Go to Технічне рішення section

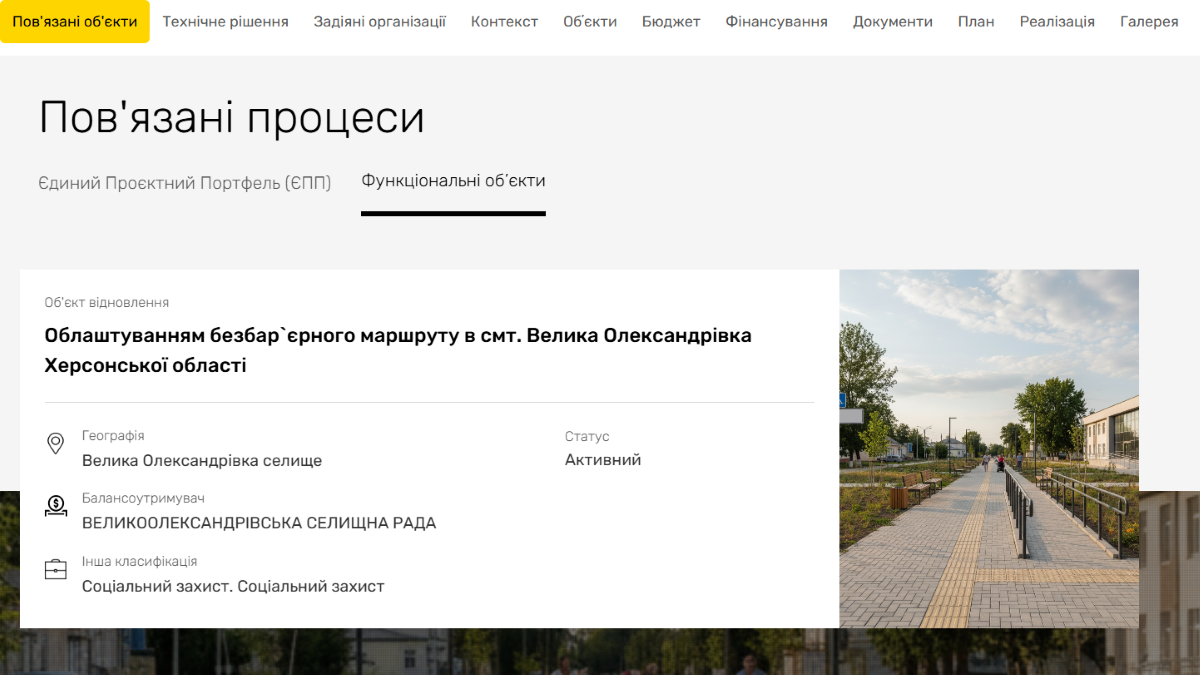[225, 21]
